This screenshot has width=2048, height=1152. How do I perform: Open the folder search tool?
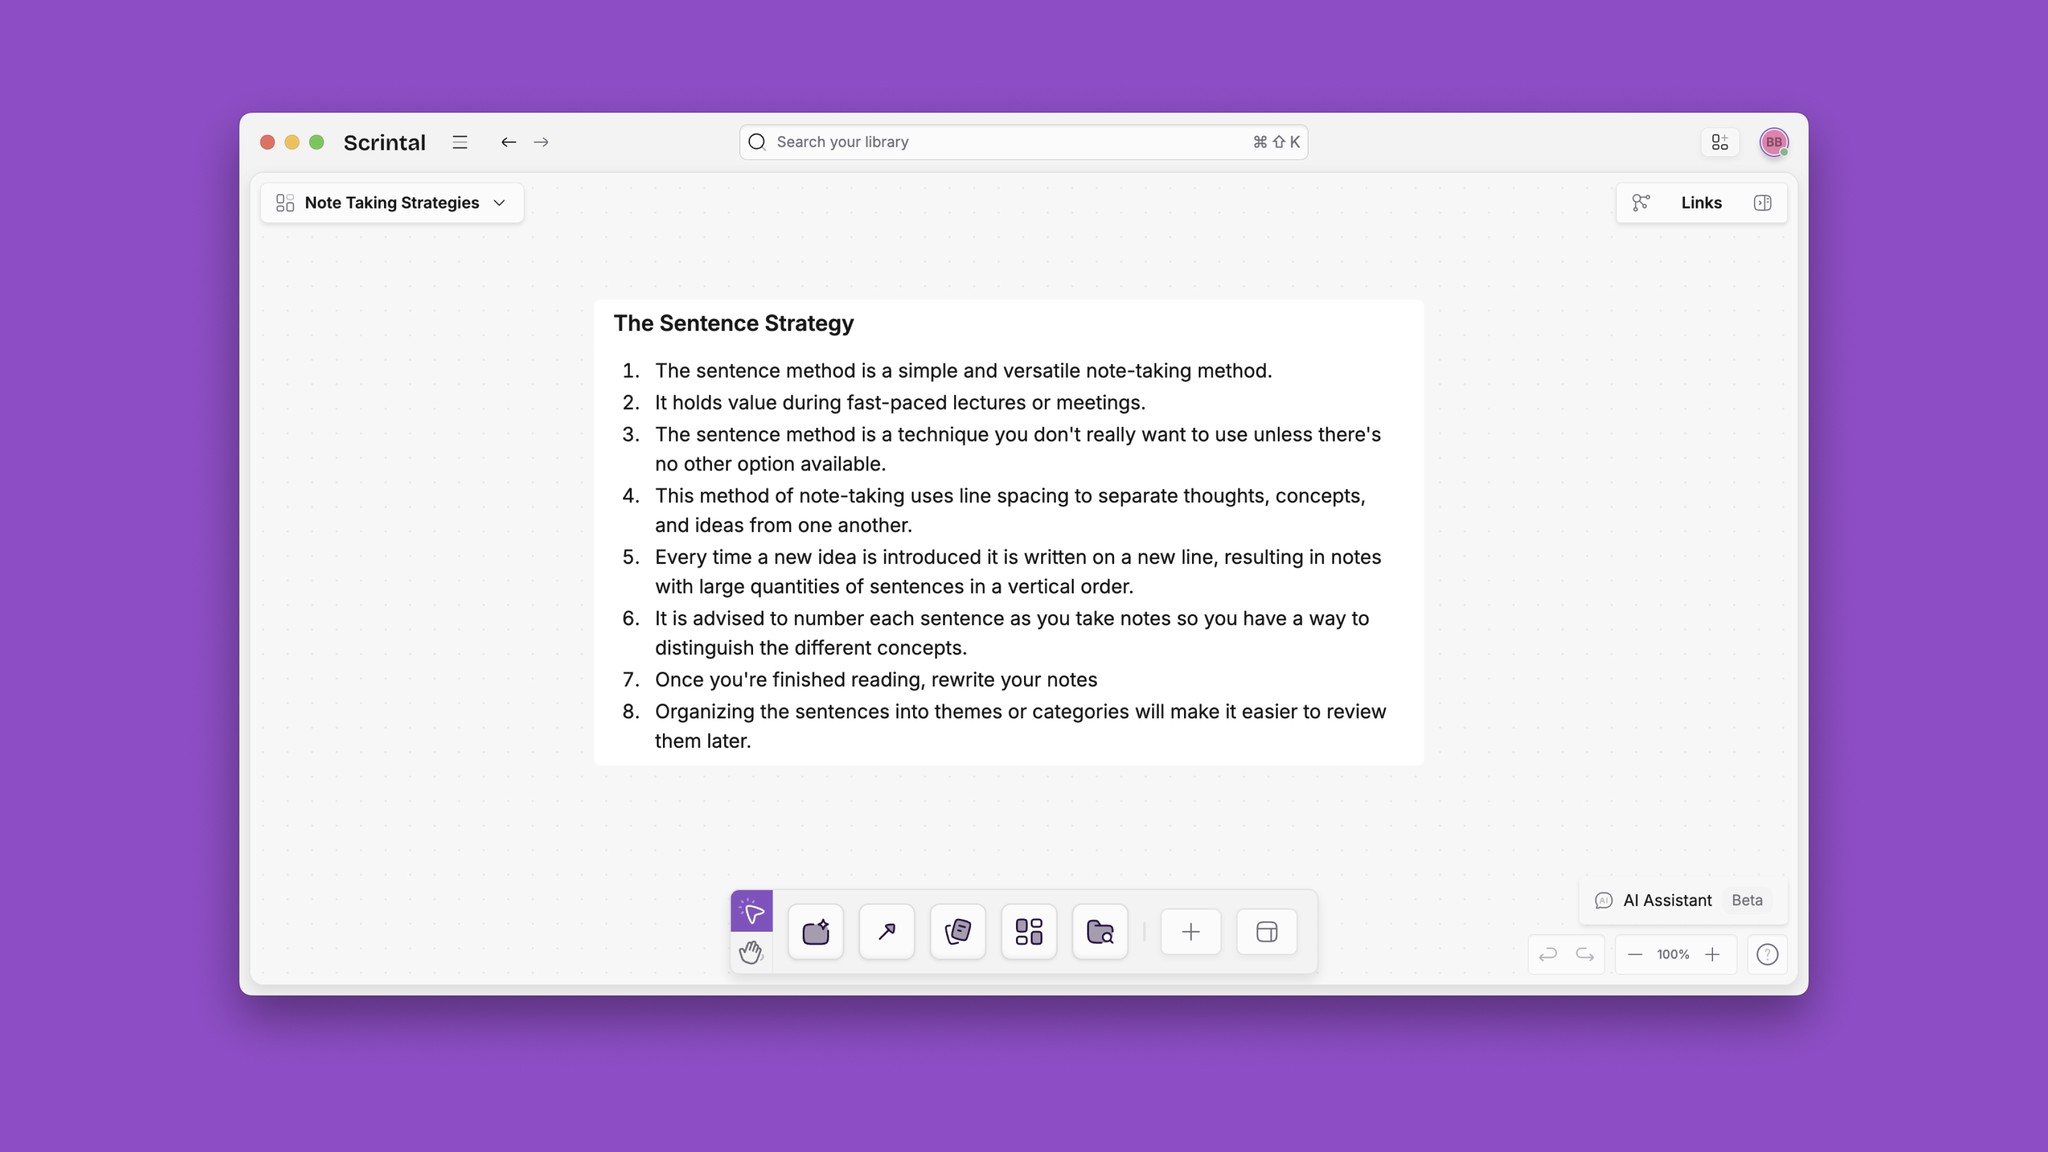pyautogui.click(x=1099, y=931)
